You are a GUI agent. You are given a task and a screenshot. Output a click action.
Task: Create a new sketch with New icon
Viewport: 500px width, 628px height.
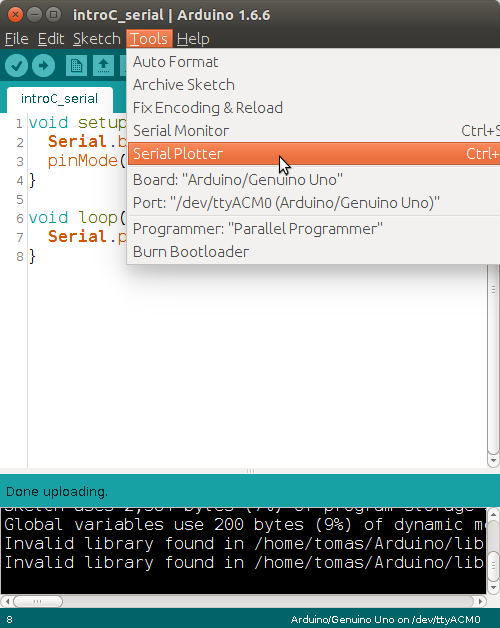[x=76, y=66]
